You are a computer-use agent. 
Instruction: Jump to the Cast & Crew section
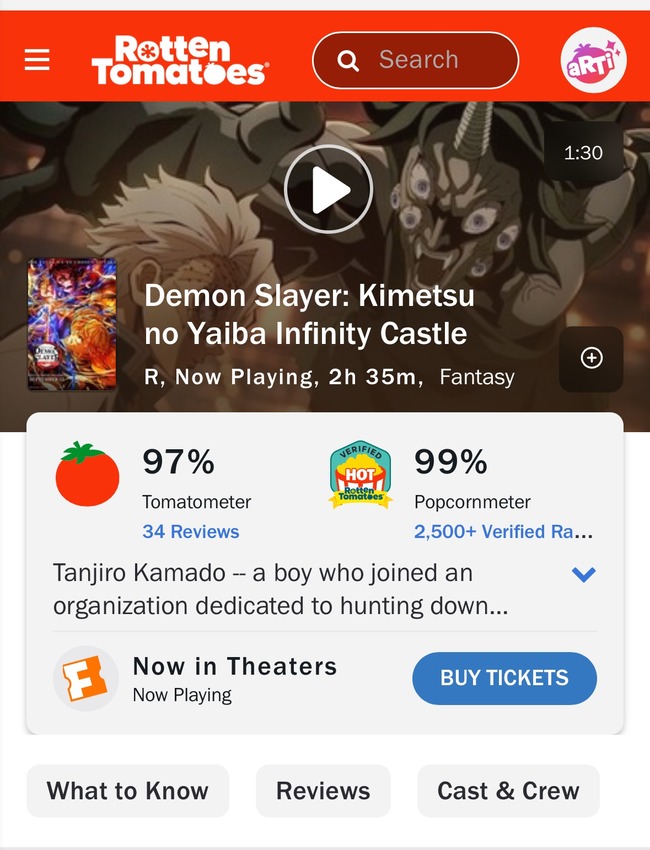click(x=509, y=791)
